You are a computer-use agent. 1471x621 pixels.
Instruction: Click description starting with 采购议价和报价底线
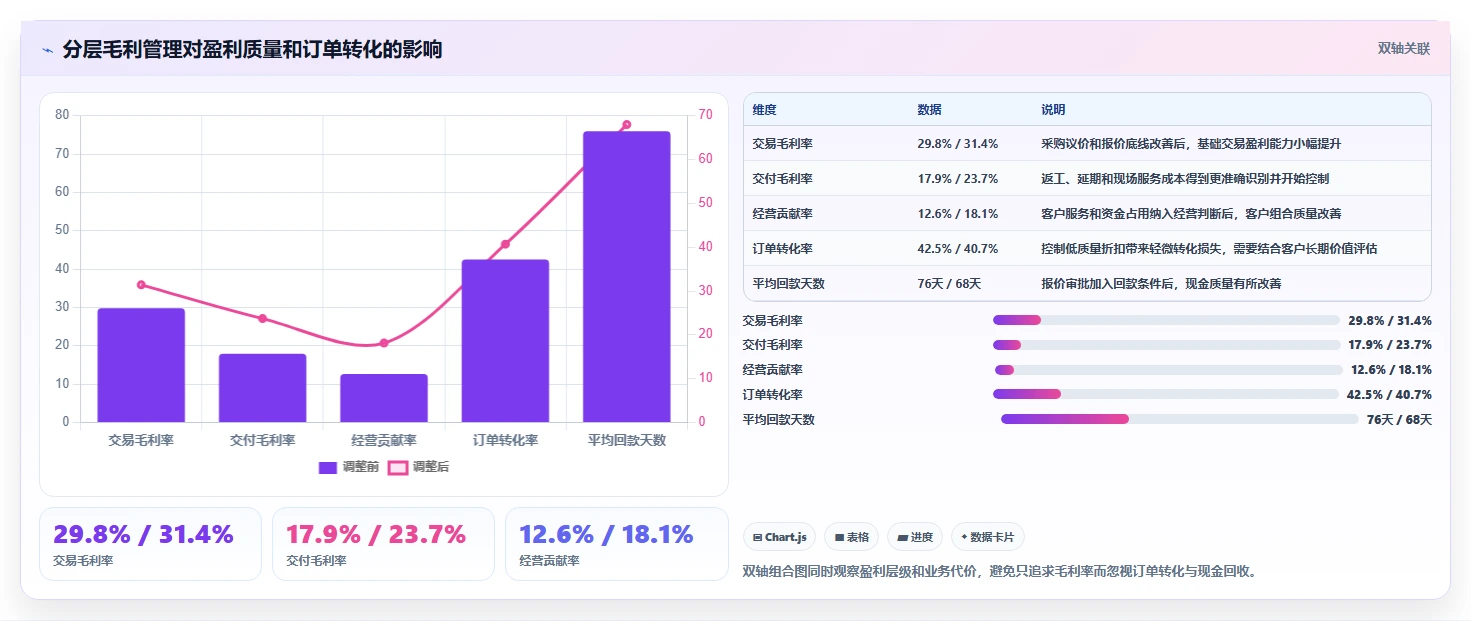pos(1191,144)
